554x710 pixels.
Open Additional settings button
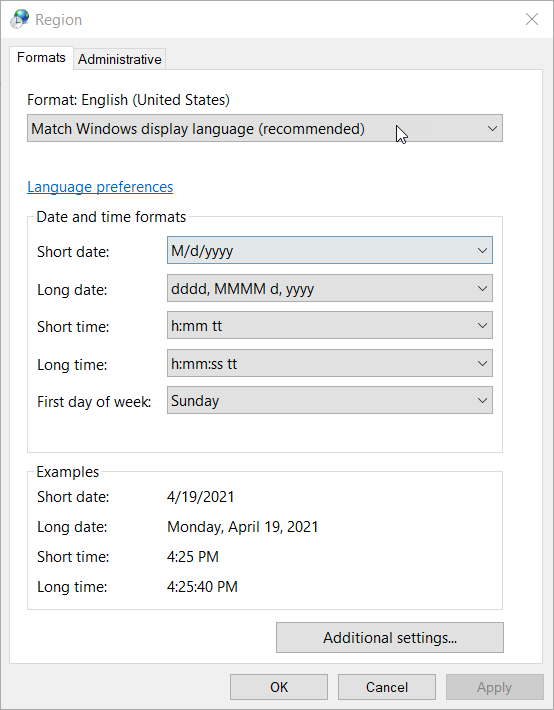(x=390, y=638)
